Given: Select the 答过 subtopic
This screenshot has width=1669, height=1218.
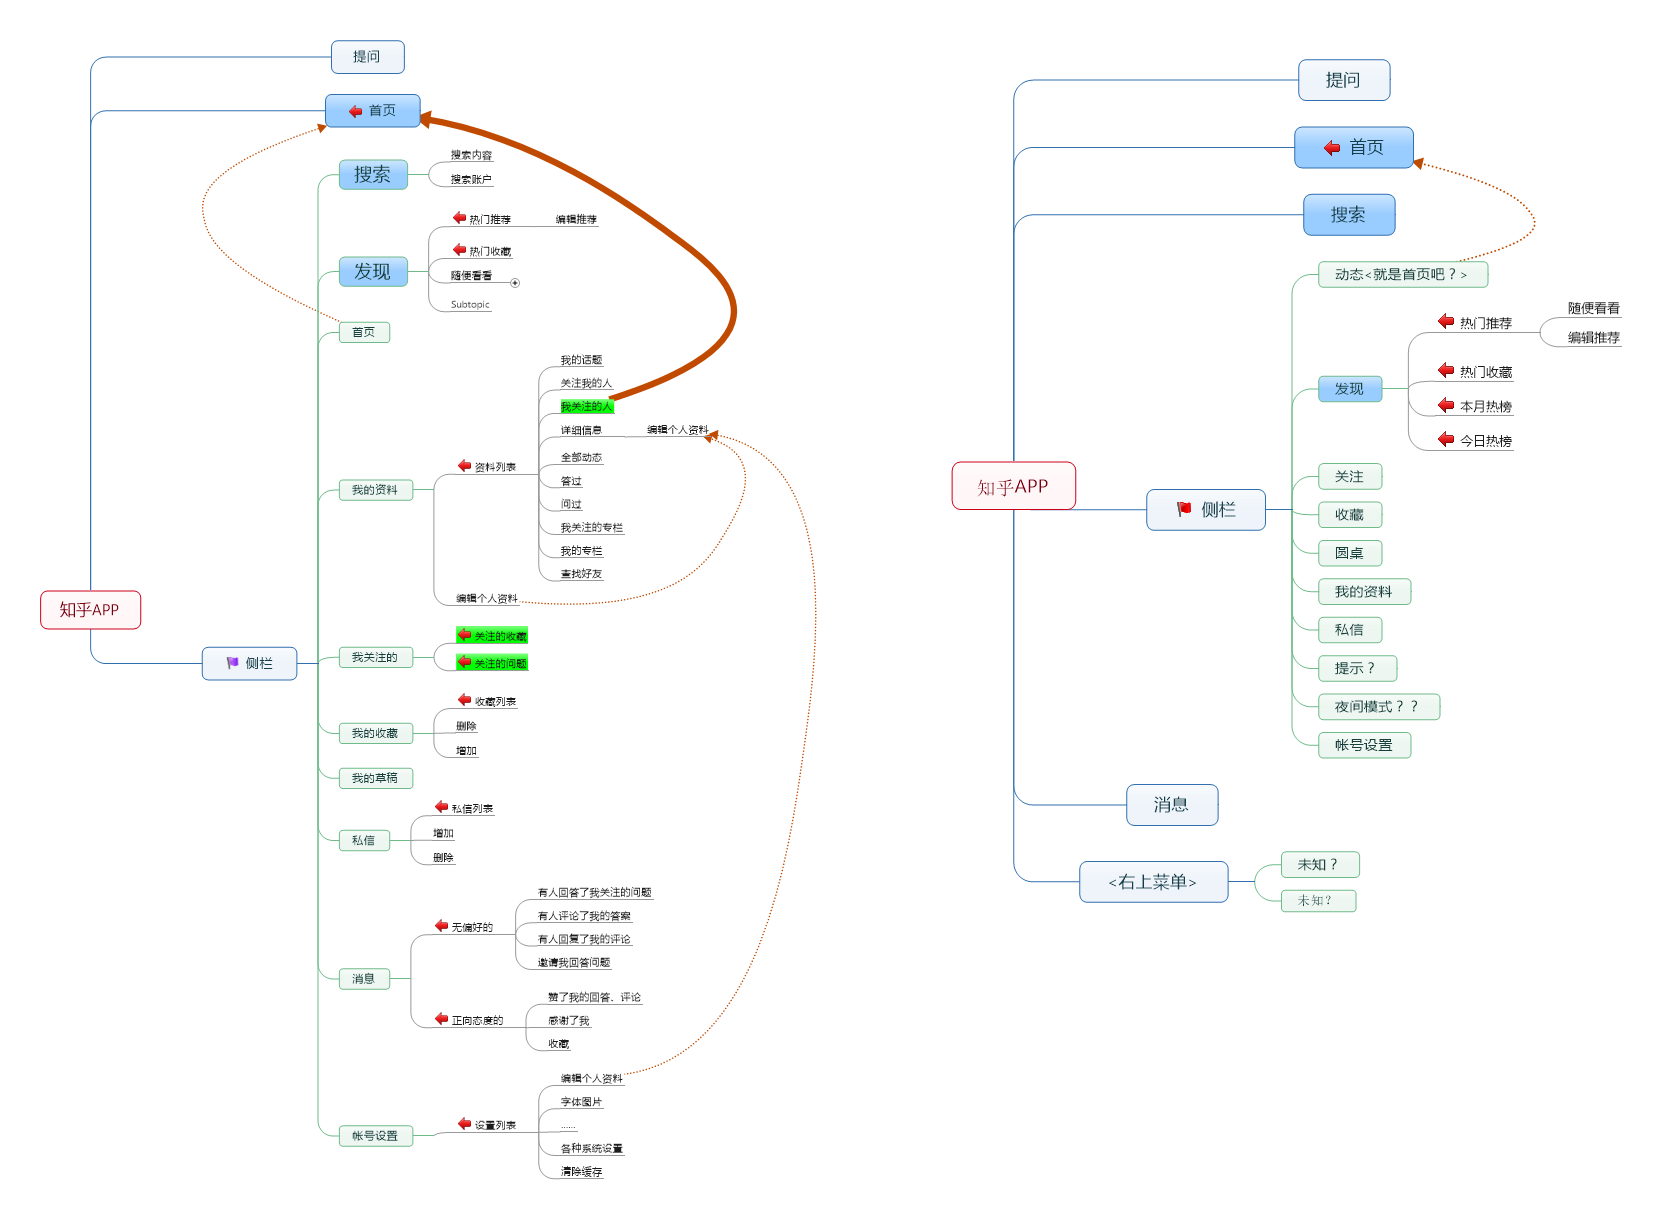Looking at the screenshot, I should point(571,482).
